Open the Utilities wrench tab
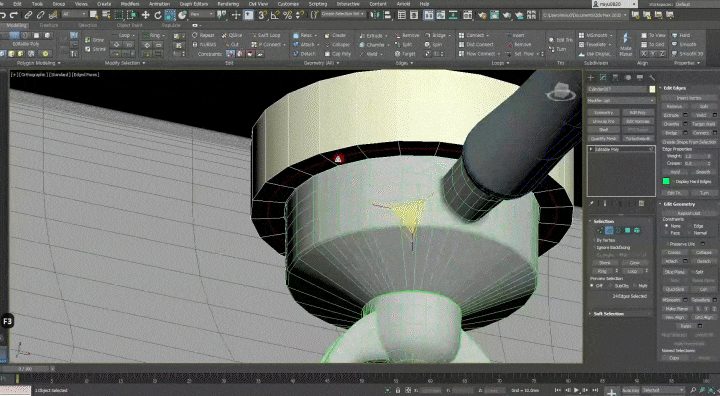Viewport: 720px width, 396px height. [x=652, y=78]
